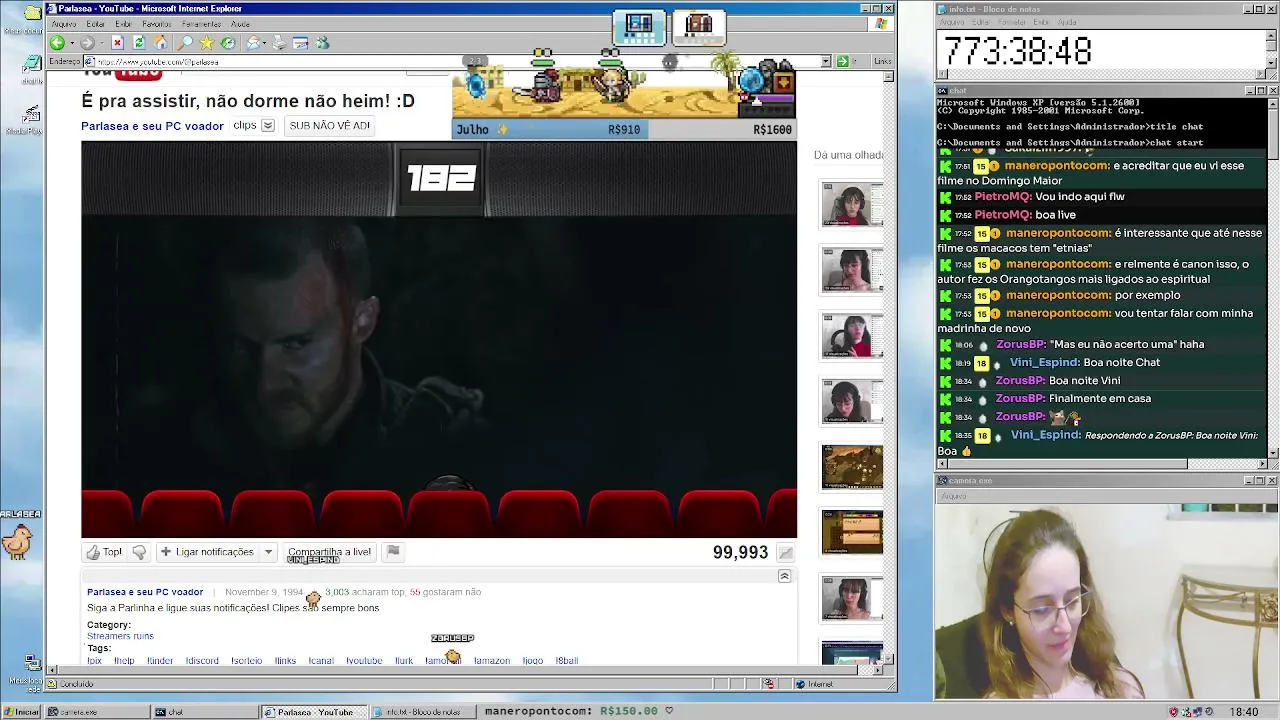Image resolution: width=1280 pixels, height=720 pixels.
Task: Click the 773:38:48 timer text in Notepad
Action: coord(1018,51)
